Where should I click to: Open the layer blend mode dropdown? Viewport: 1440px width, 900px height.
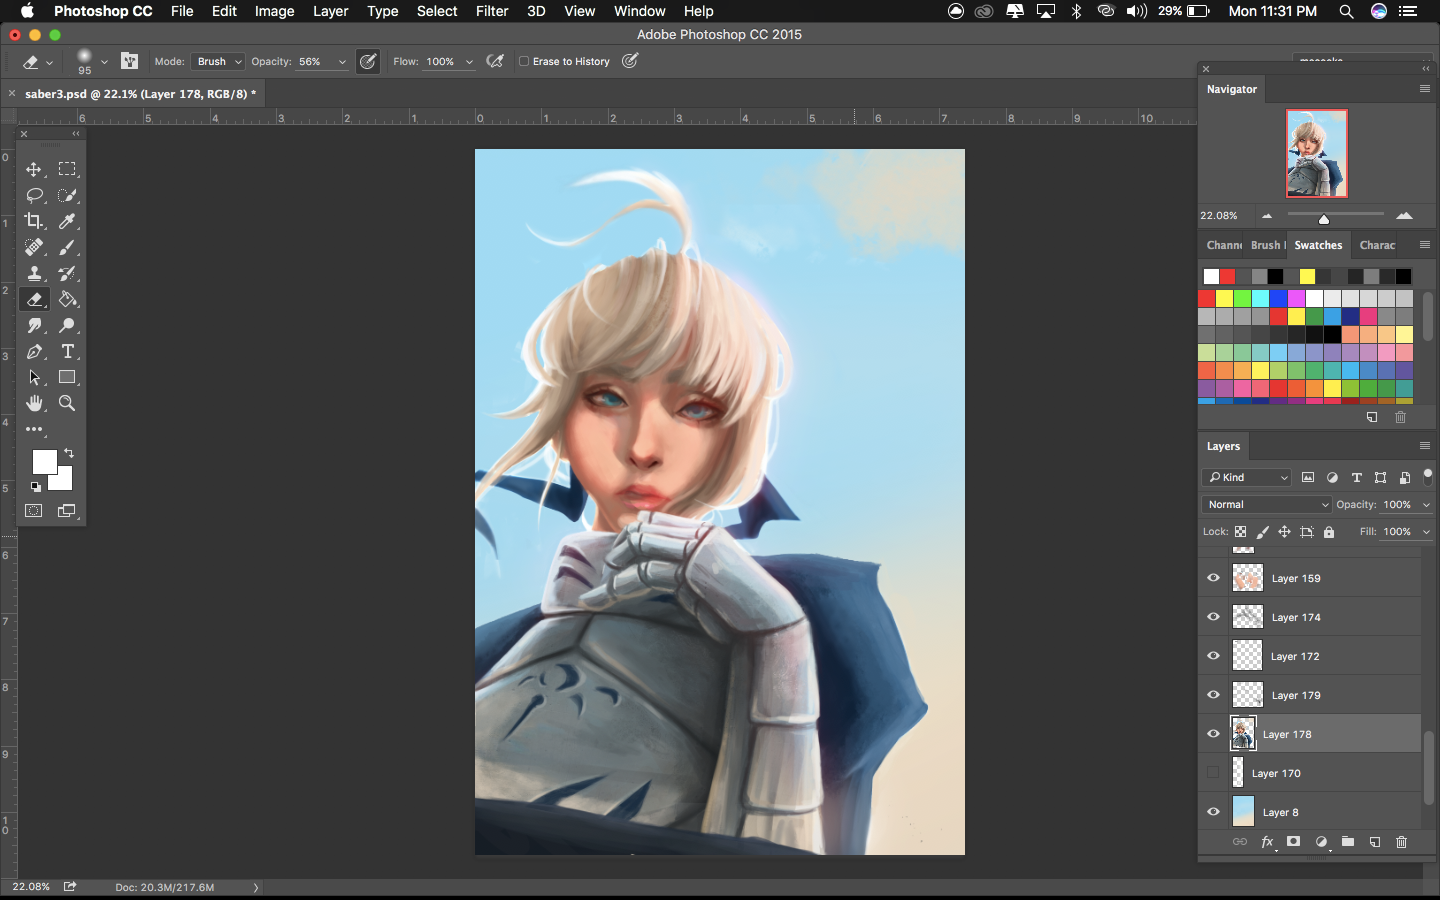1267,504
